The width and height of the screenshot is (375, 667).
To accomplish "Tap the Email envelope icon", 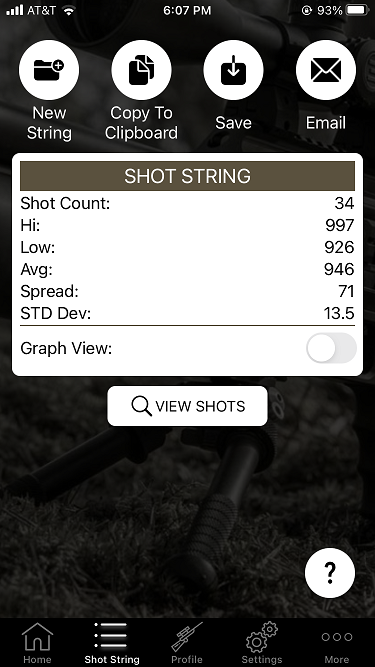I will [326, 70].
